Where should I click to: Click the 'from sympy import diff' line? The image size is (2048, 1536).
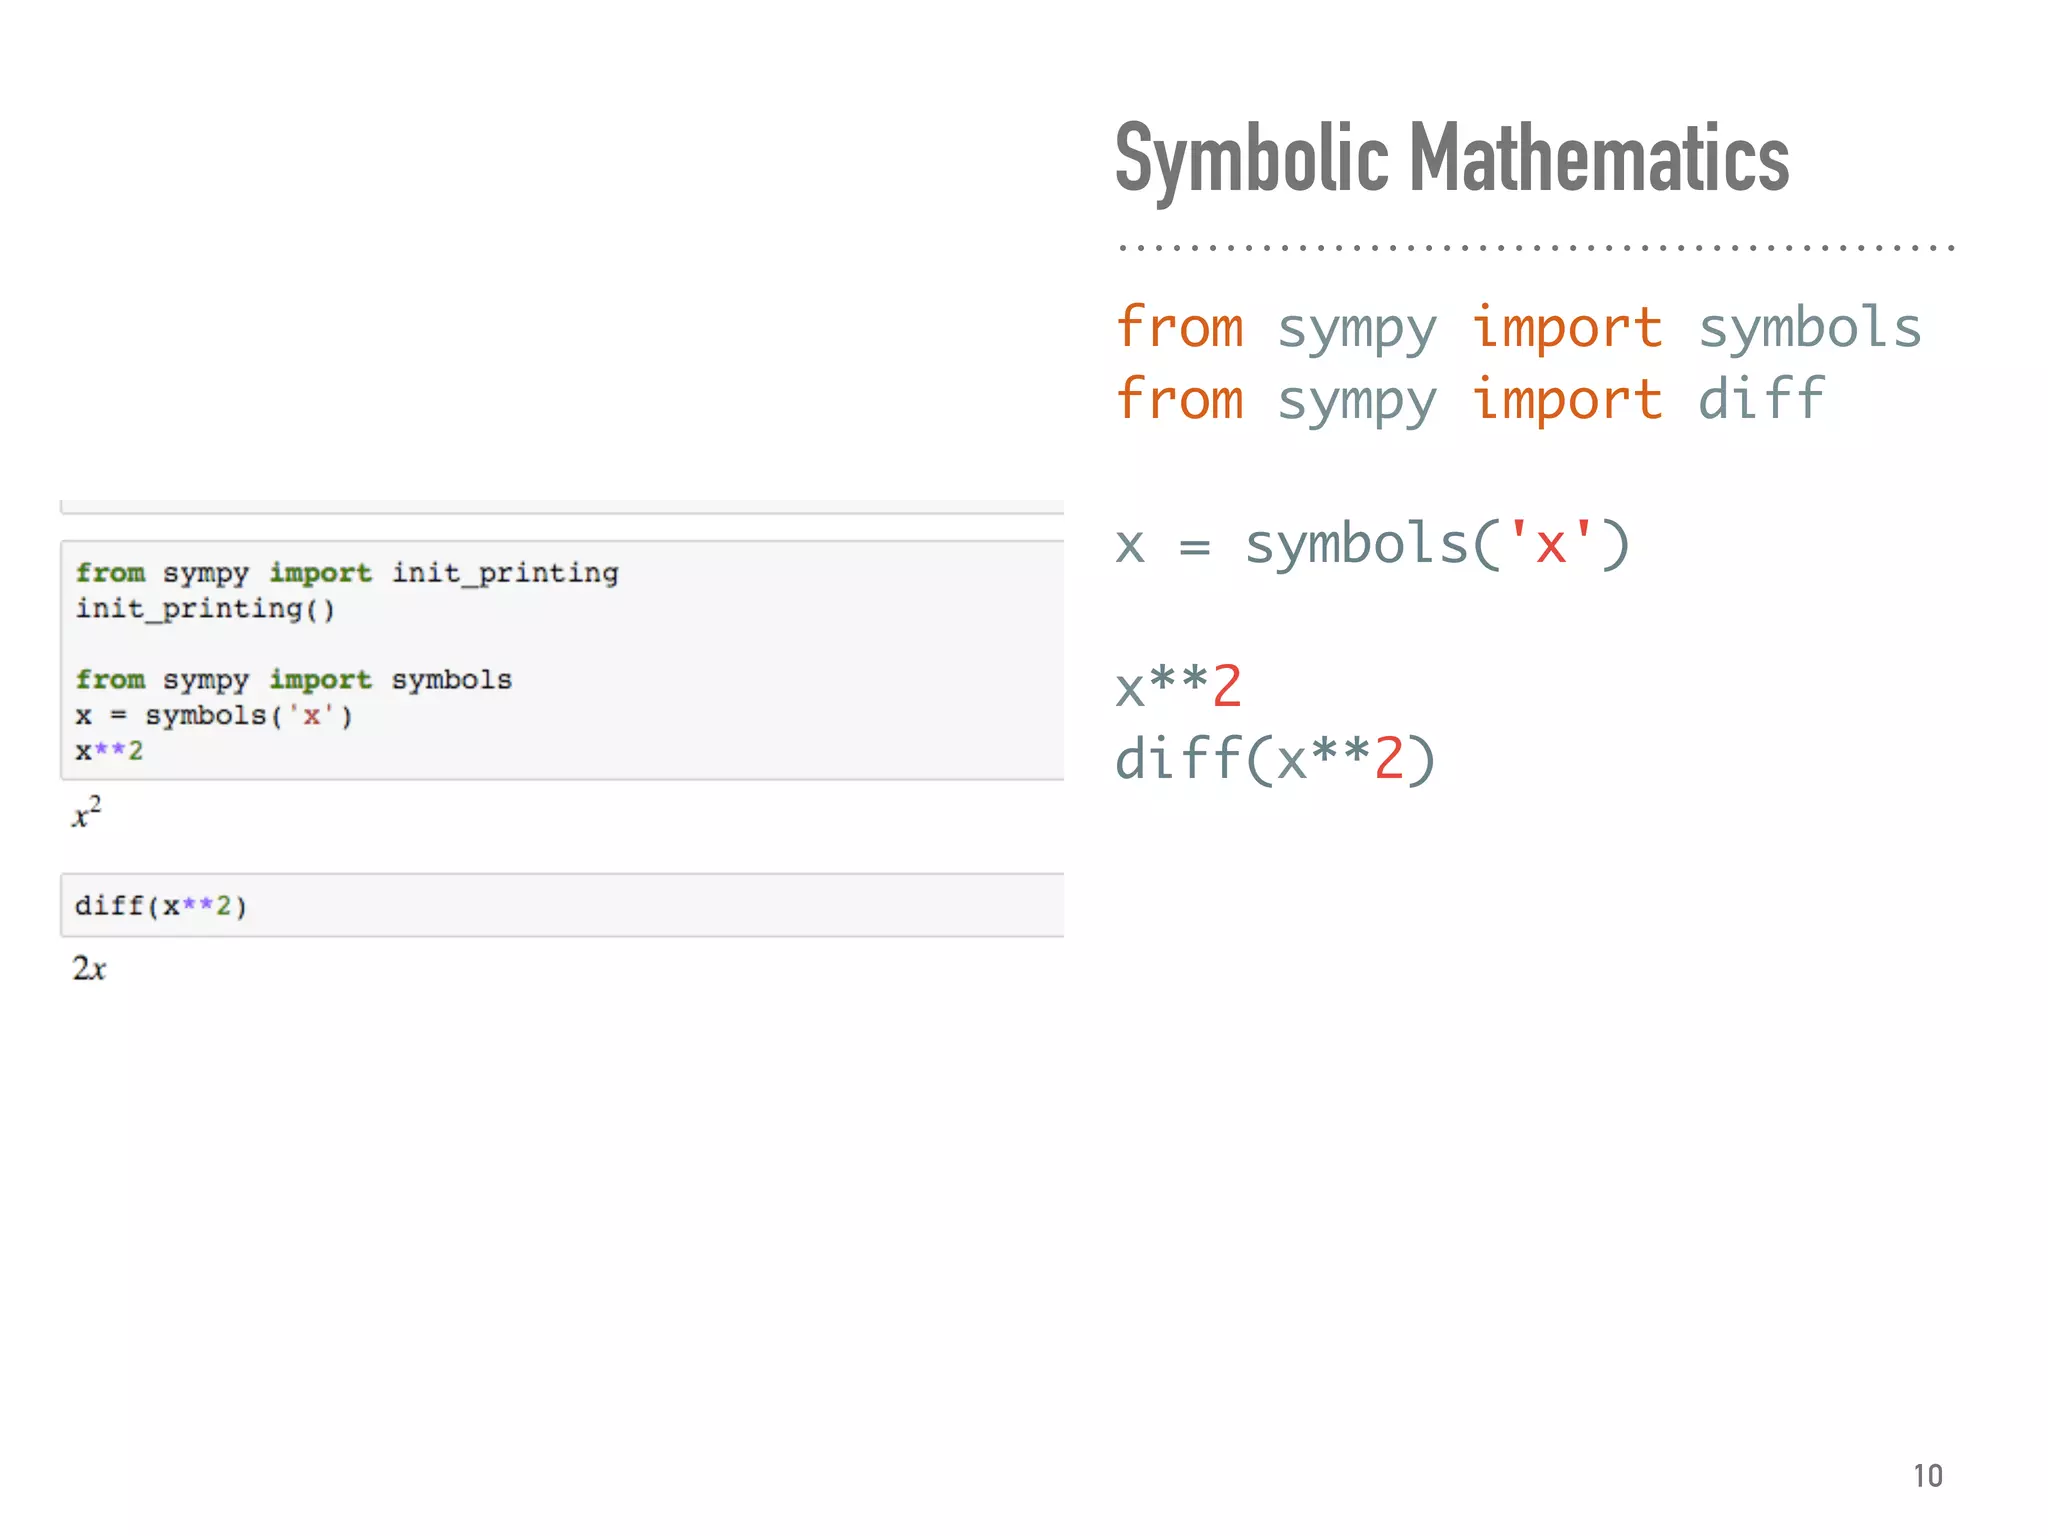coord(1470,400)
